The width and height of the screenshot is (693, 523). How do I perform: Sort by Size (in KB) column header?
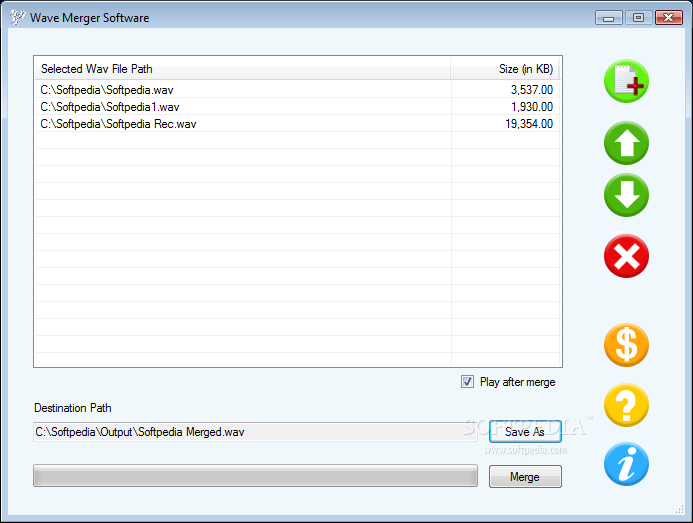[505, 69]
